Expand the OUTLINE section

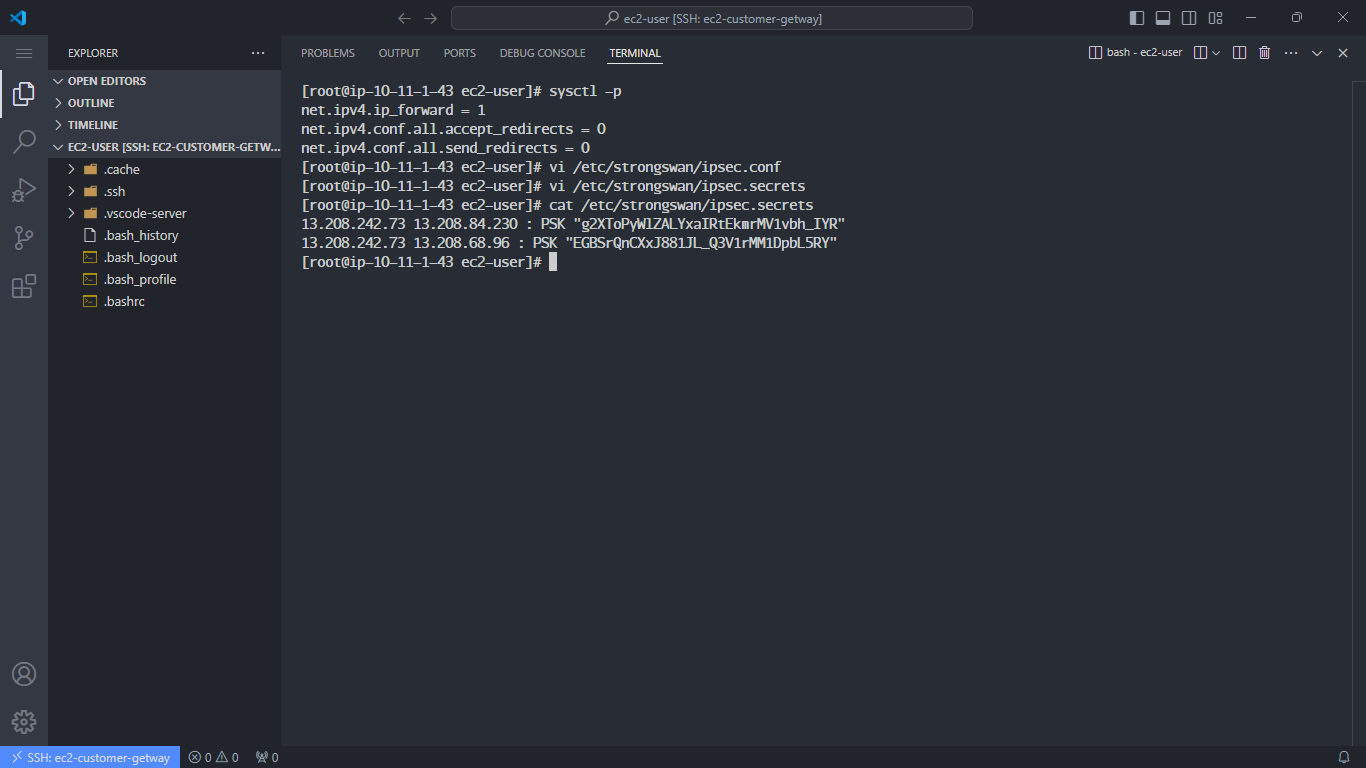[x=165, y=103]
